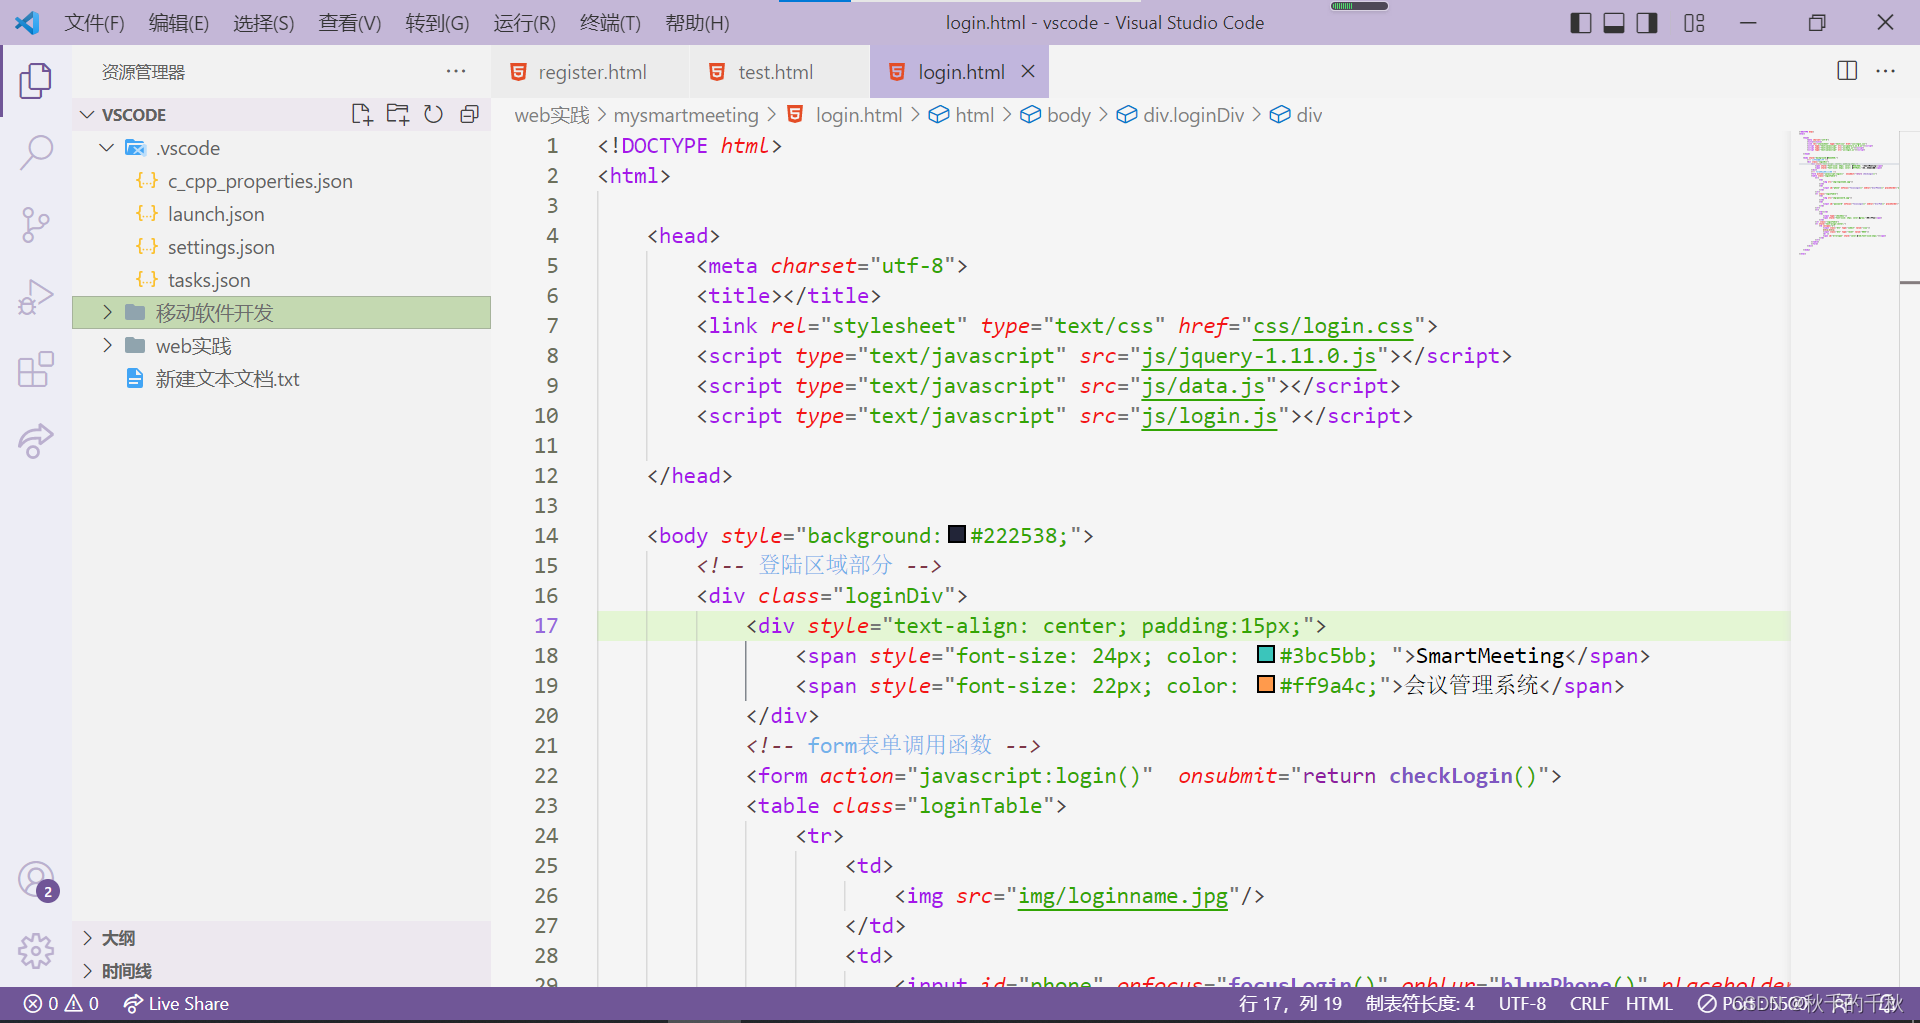The image size is (1920, 1023).
Task: Click New File icon in explorer header
Action: coord(362,114)
